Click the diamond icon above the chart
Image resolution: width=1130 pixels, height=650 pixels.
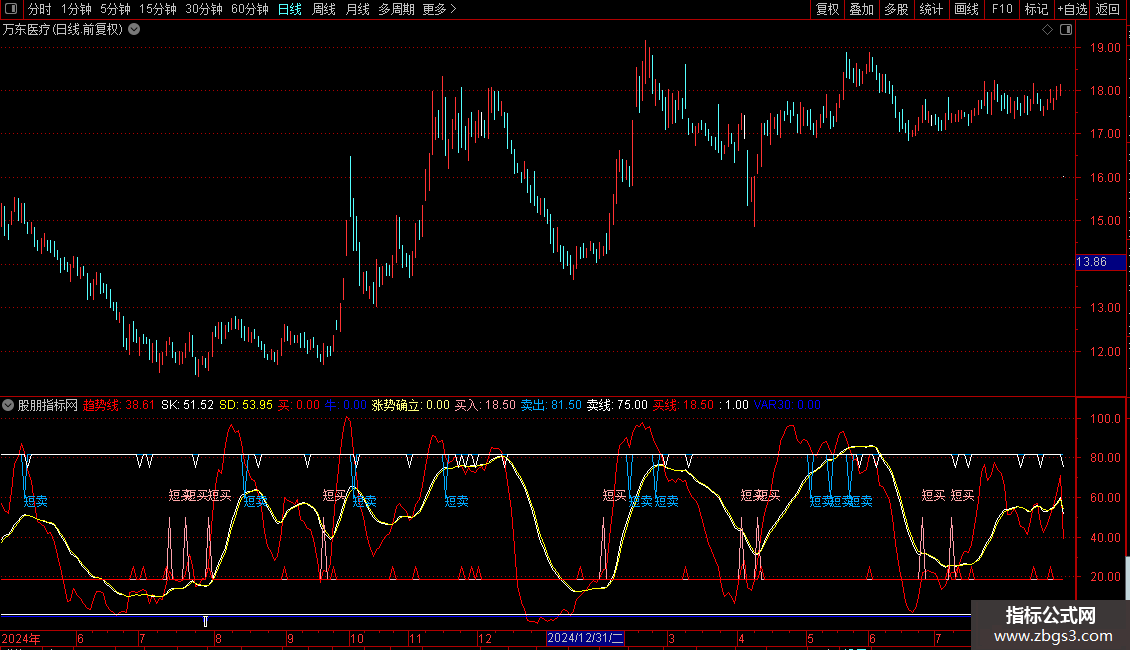tap(1047, 30)
